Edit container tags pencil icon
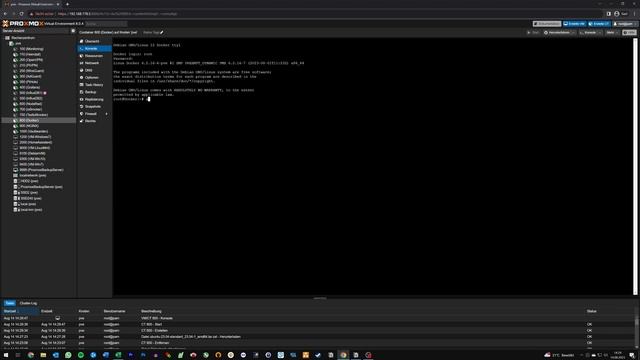The height and width of the screenshot is (360, 640). click(x=162, y=33)
